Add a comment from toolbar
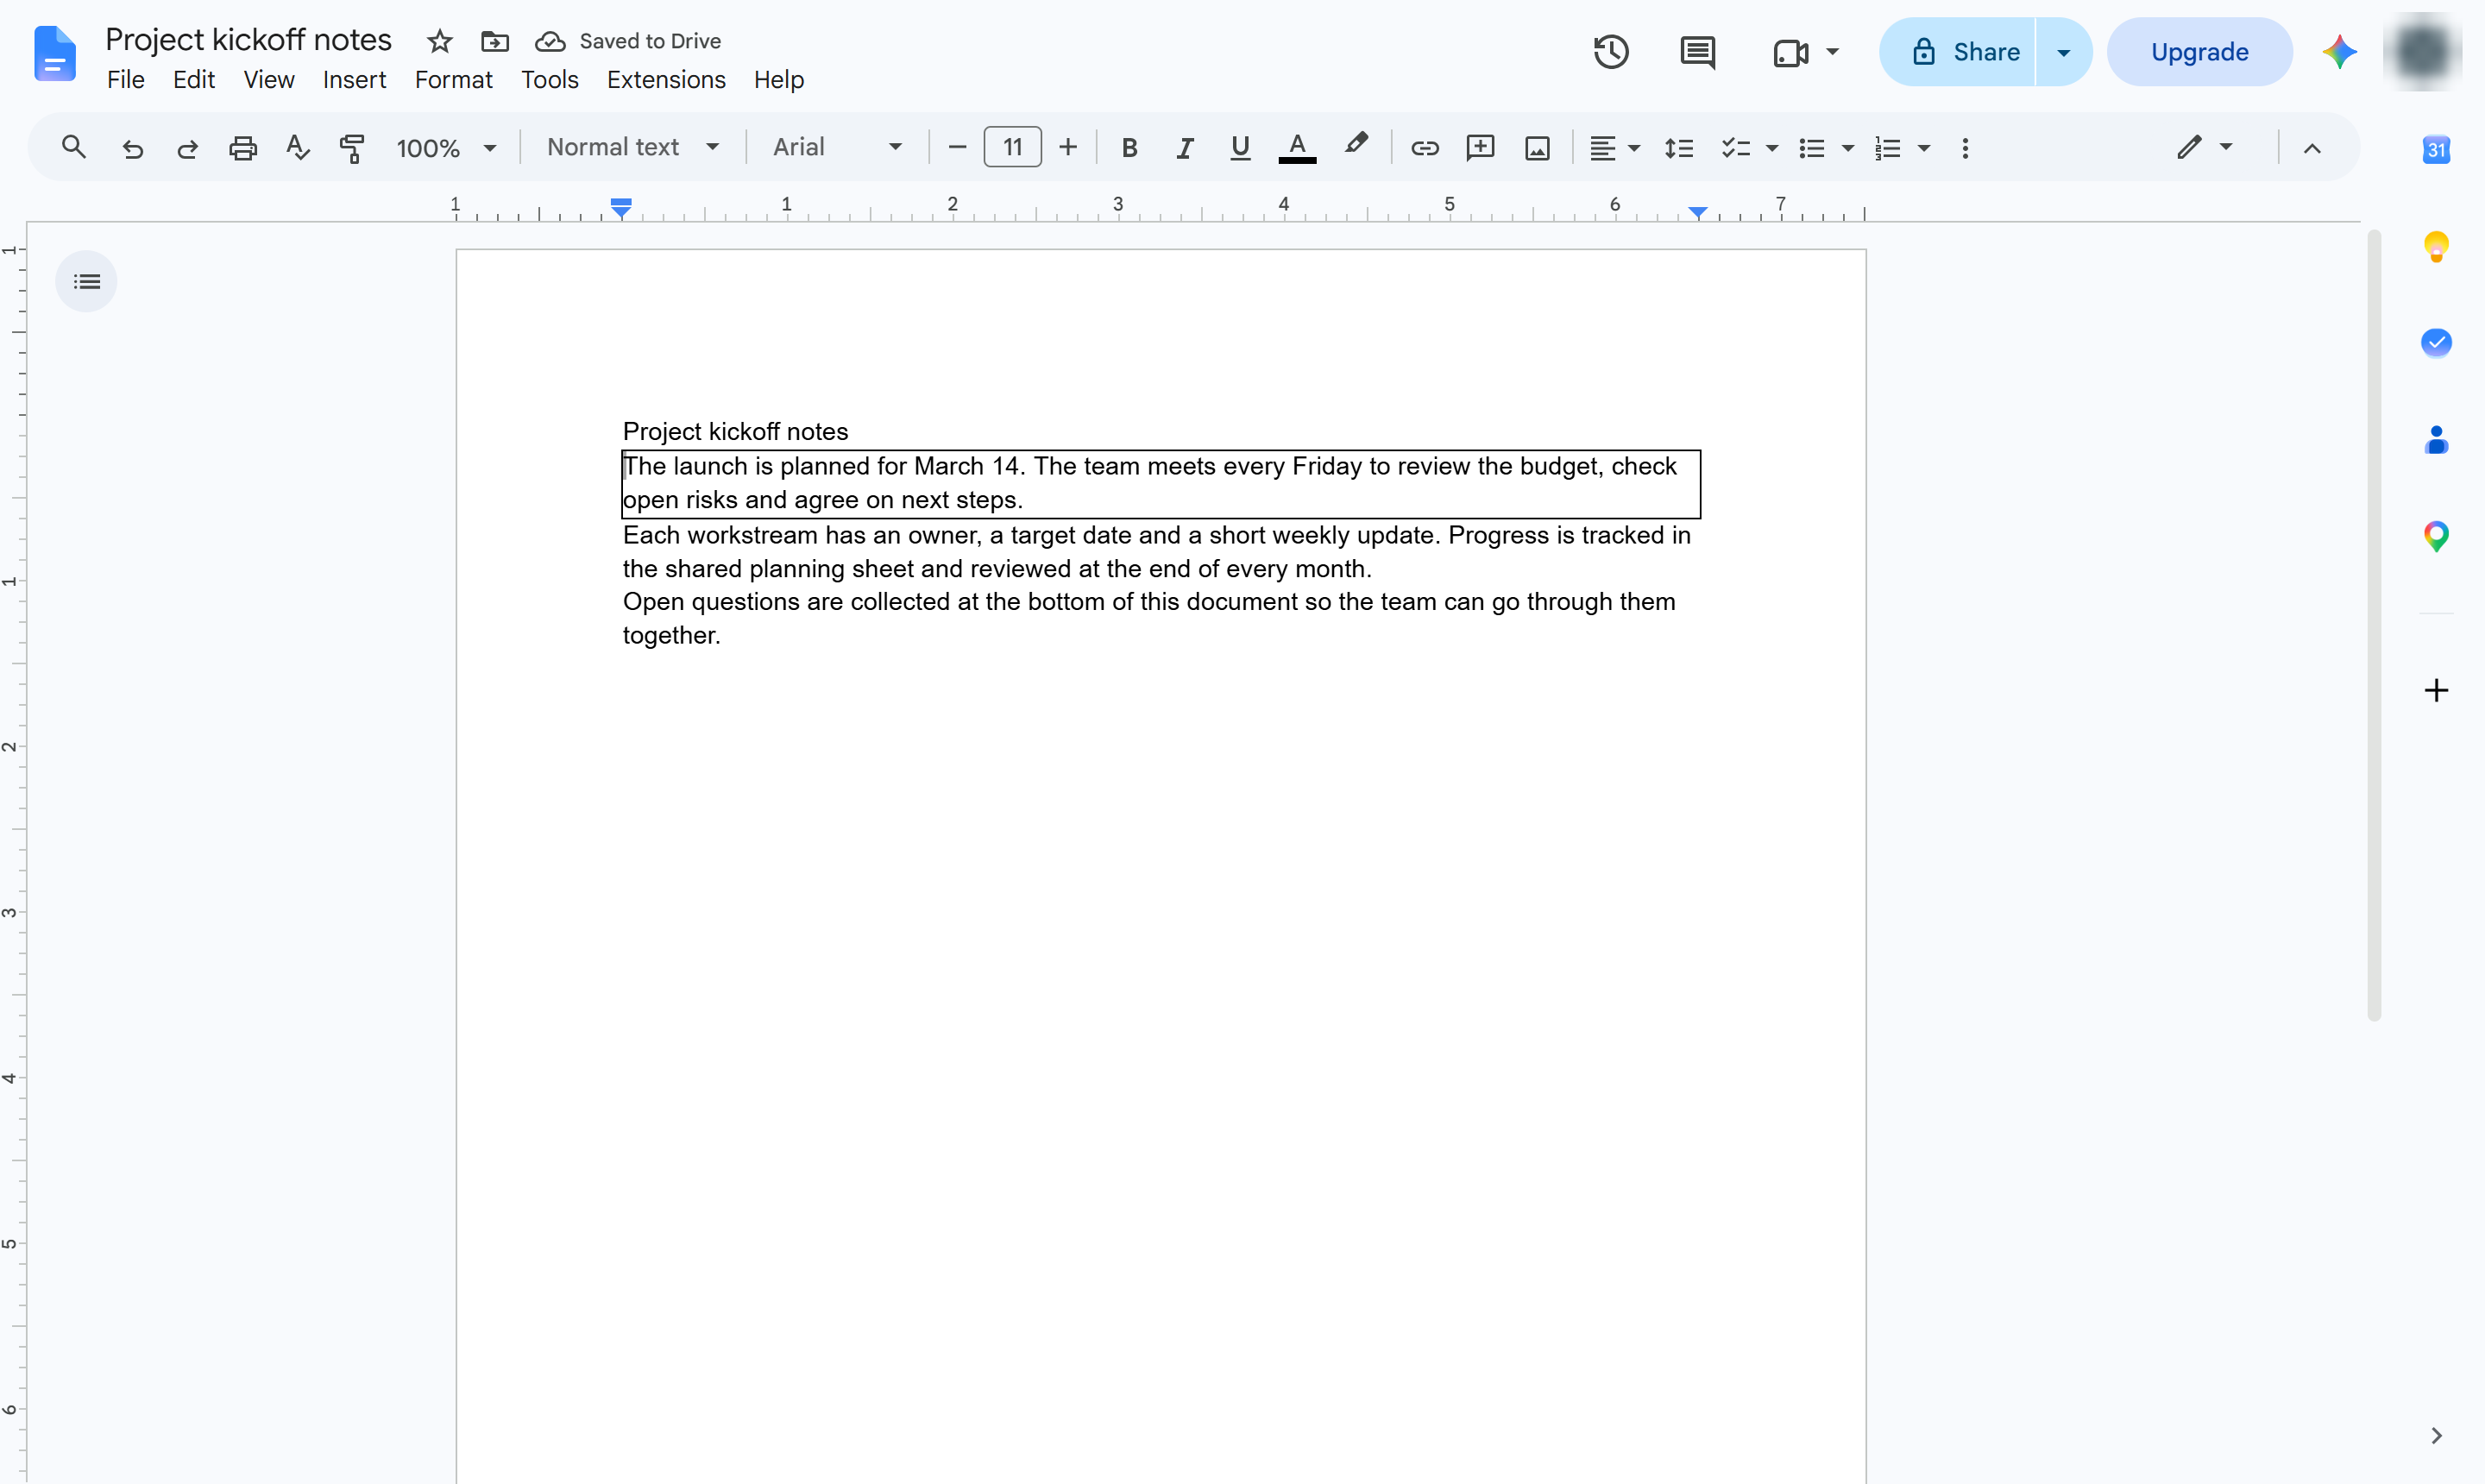Viewport: 2485px width, 1484px height. tap(1480, 148)
